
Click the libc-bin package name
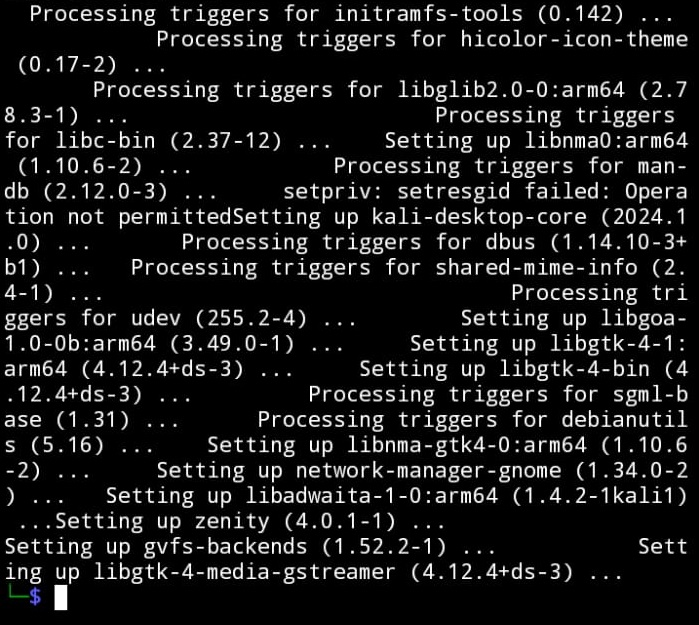(x=105, y=141)
